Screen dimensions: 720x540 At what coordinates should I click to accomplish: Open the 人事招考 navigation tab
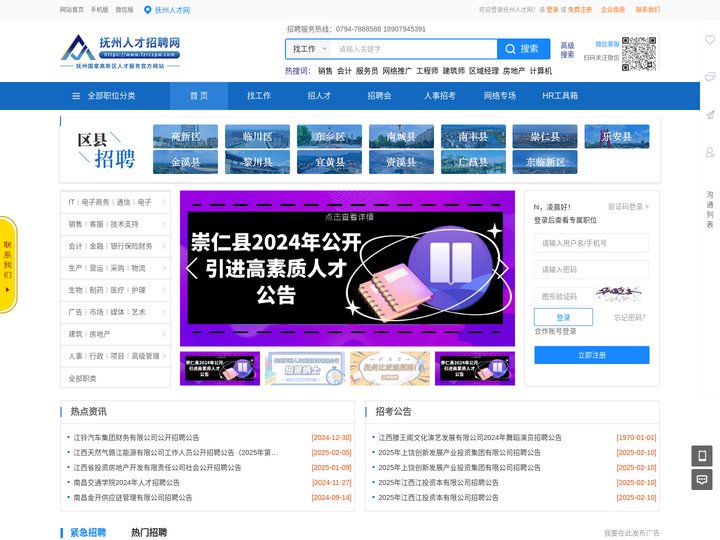[439, 96]
